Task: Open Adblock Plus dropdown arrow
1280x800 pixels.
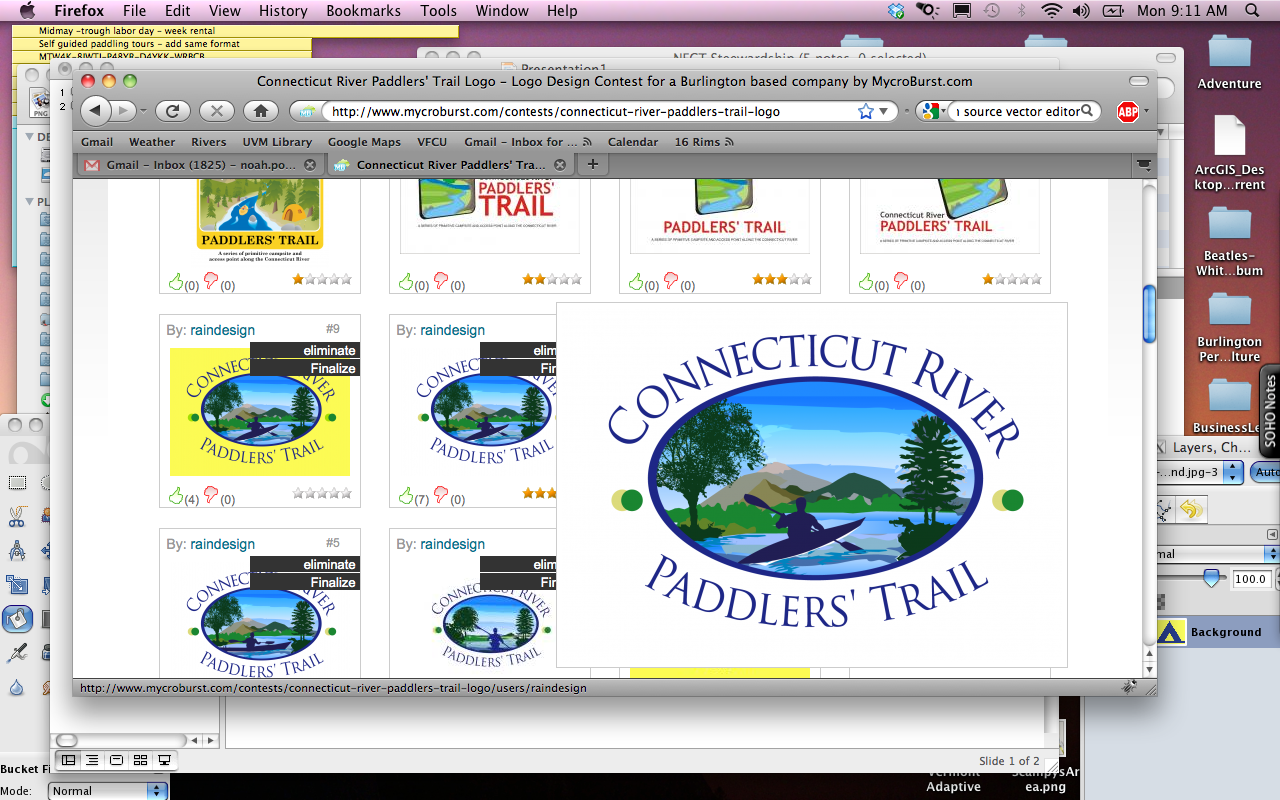Action: click(1146, 112)
